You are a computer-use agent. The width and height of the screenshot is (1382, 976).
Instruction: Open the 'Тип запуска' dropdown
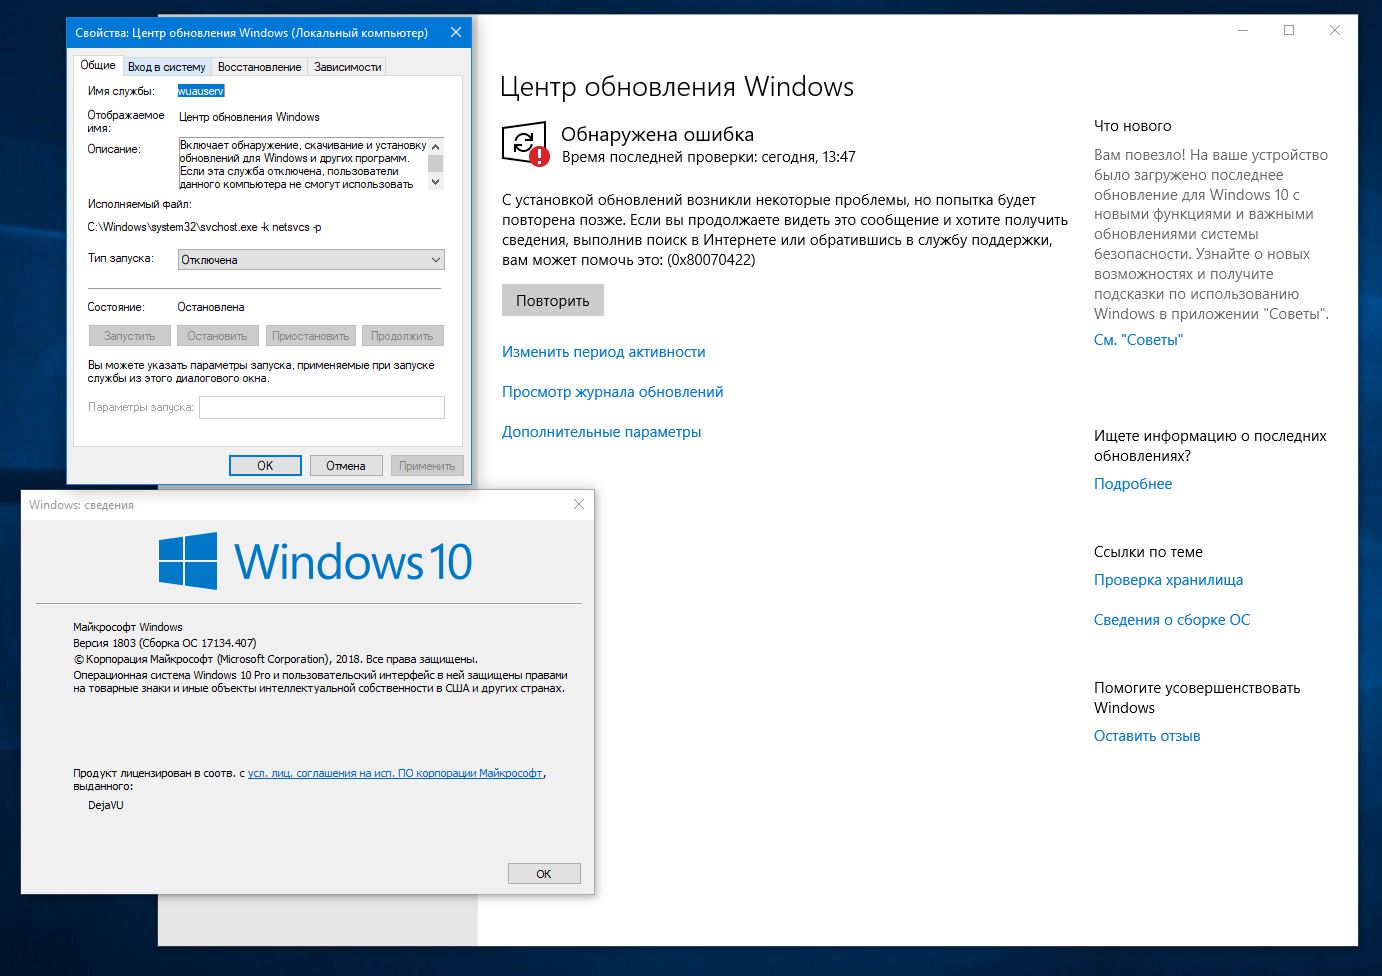click(311, 260)
